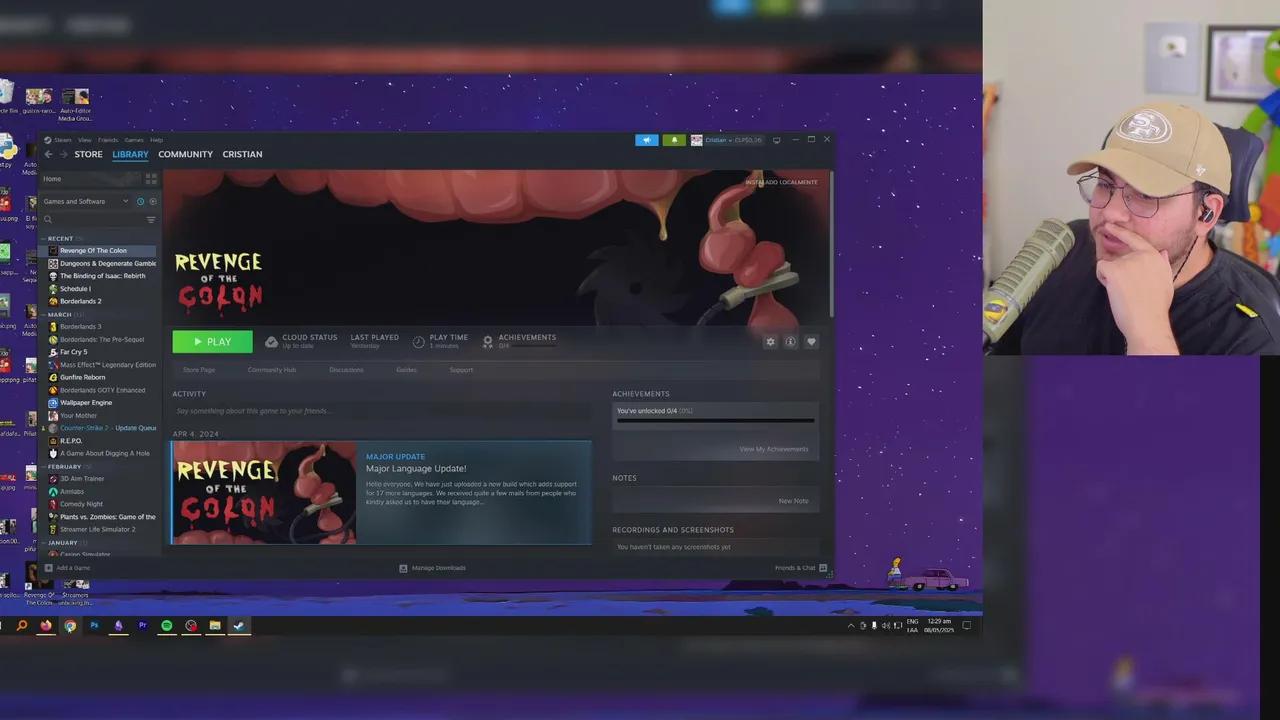Add Revenge Of The Colon to favorites heart
The image size is (1280, 720).
[x=811, y=342]
